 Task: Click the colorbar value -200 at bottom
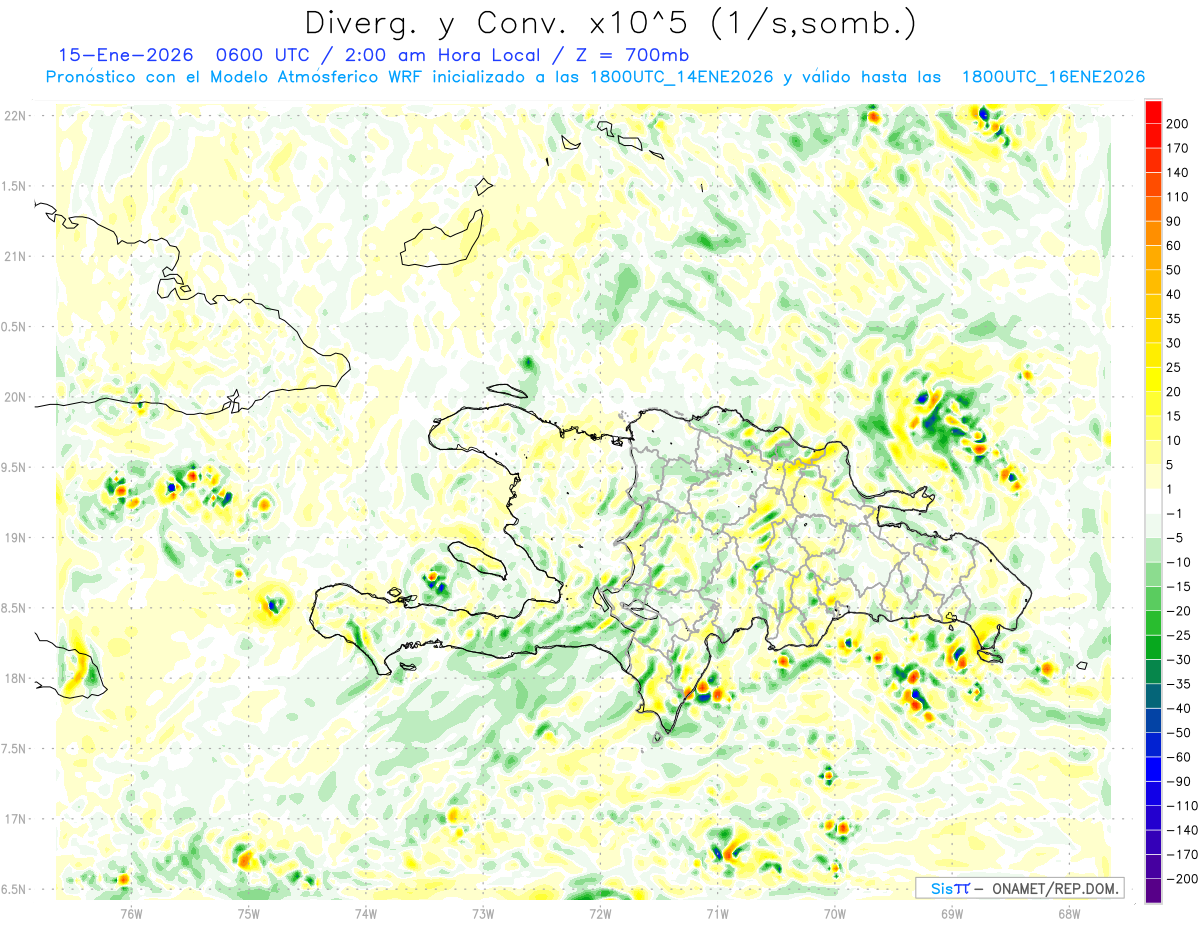coord(1181,879)
